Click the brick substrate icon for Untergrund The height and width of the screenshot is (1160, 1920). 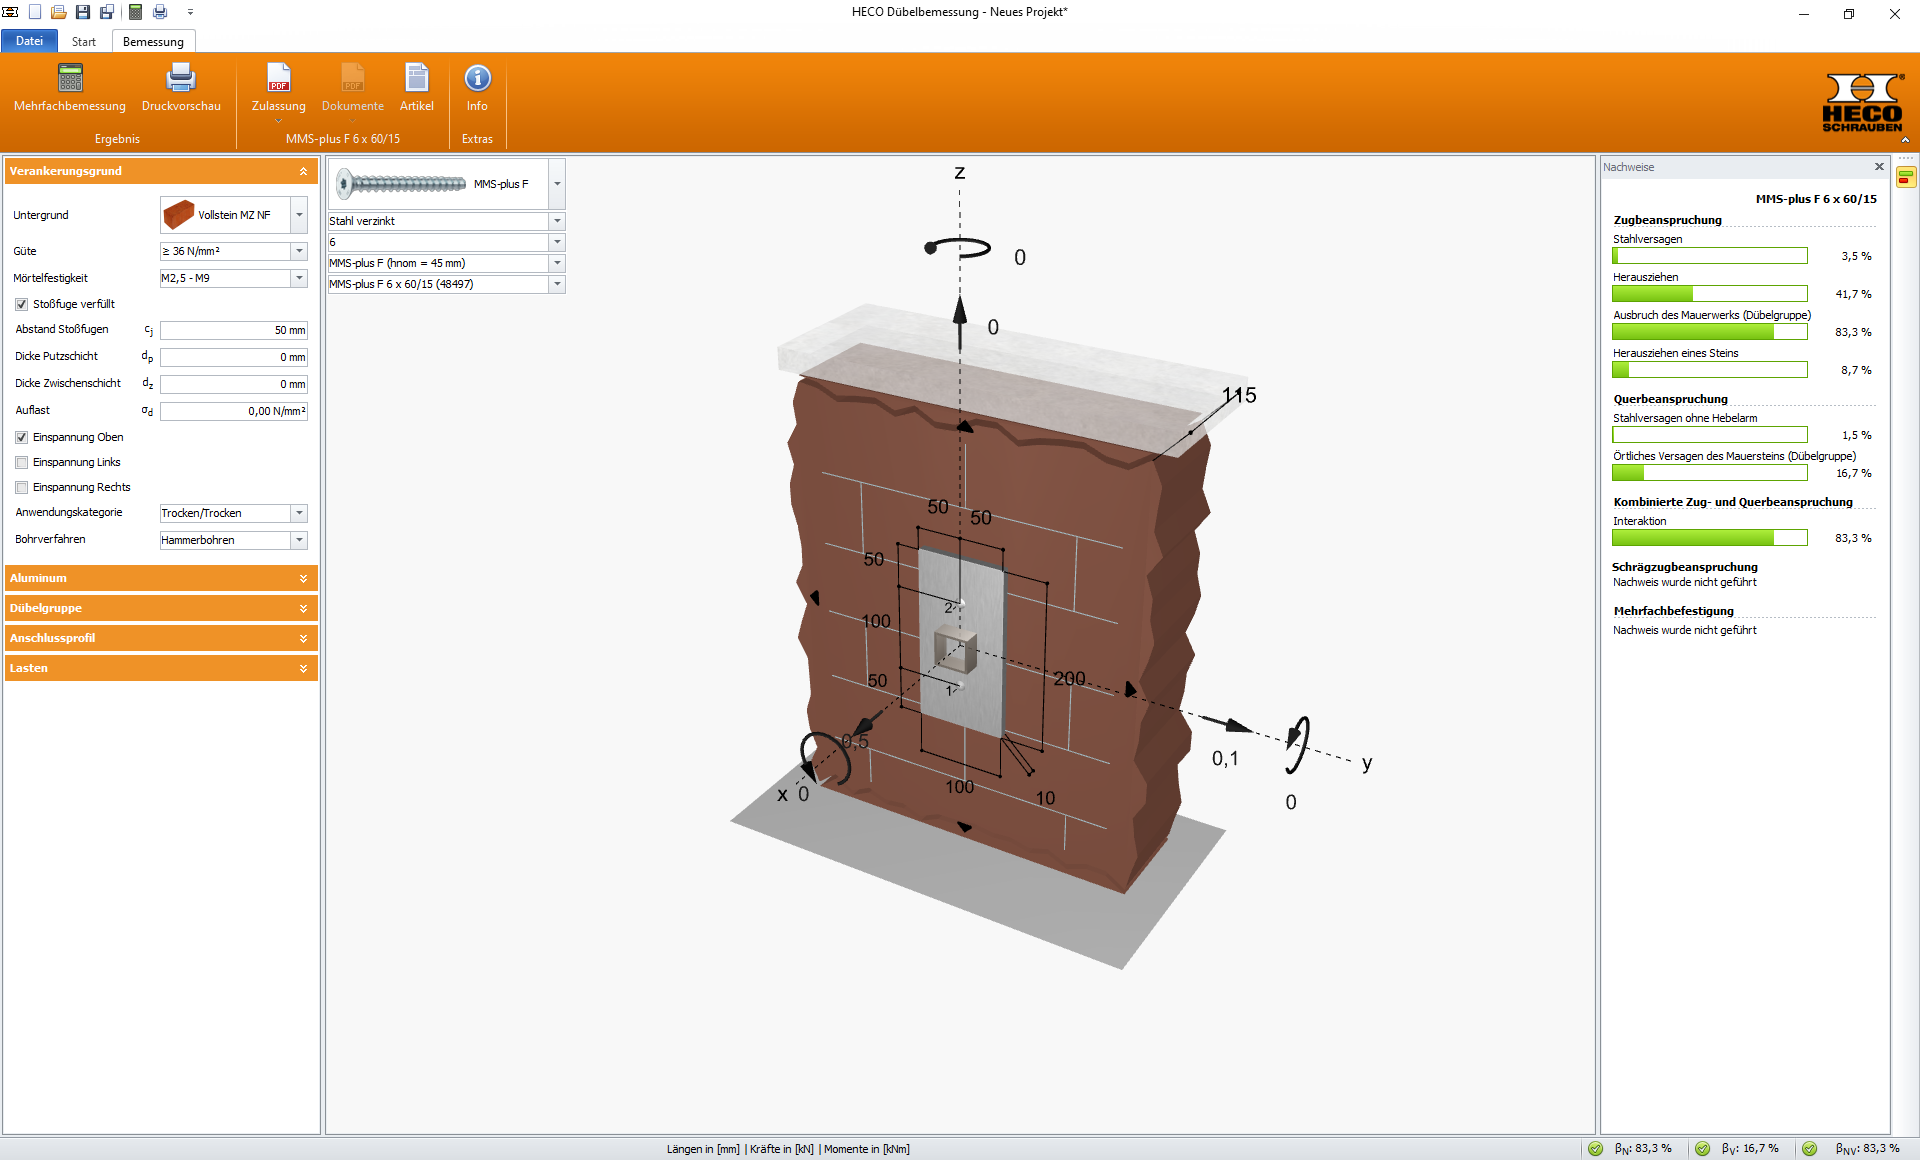[x=179, y=215]
